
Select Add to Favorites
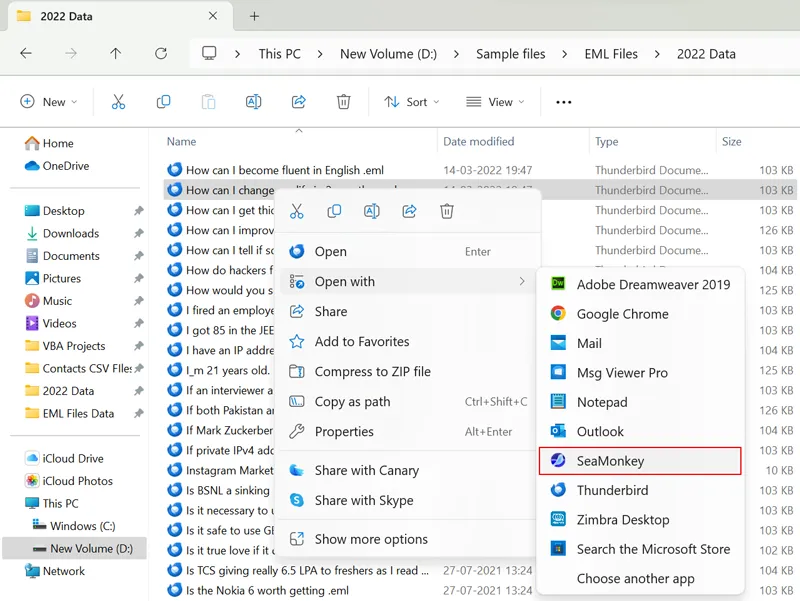[410, 341]
